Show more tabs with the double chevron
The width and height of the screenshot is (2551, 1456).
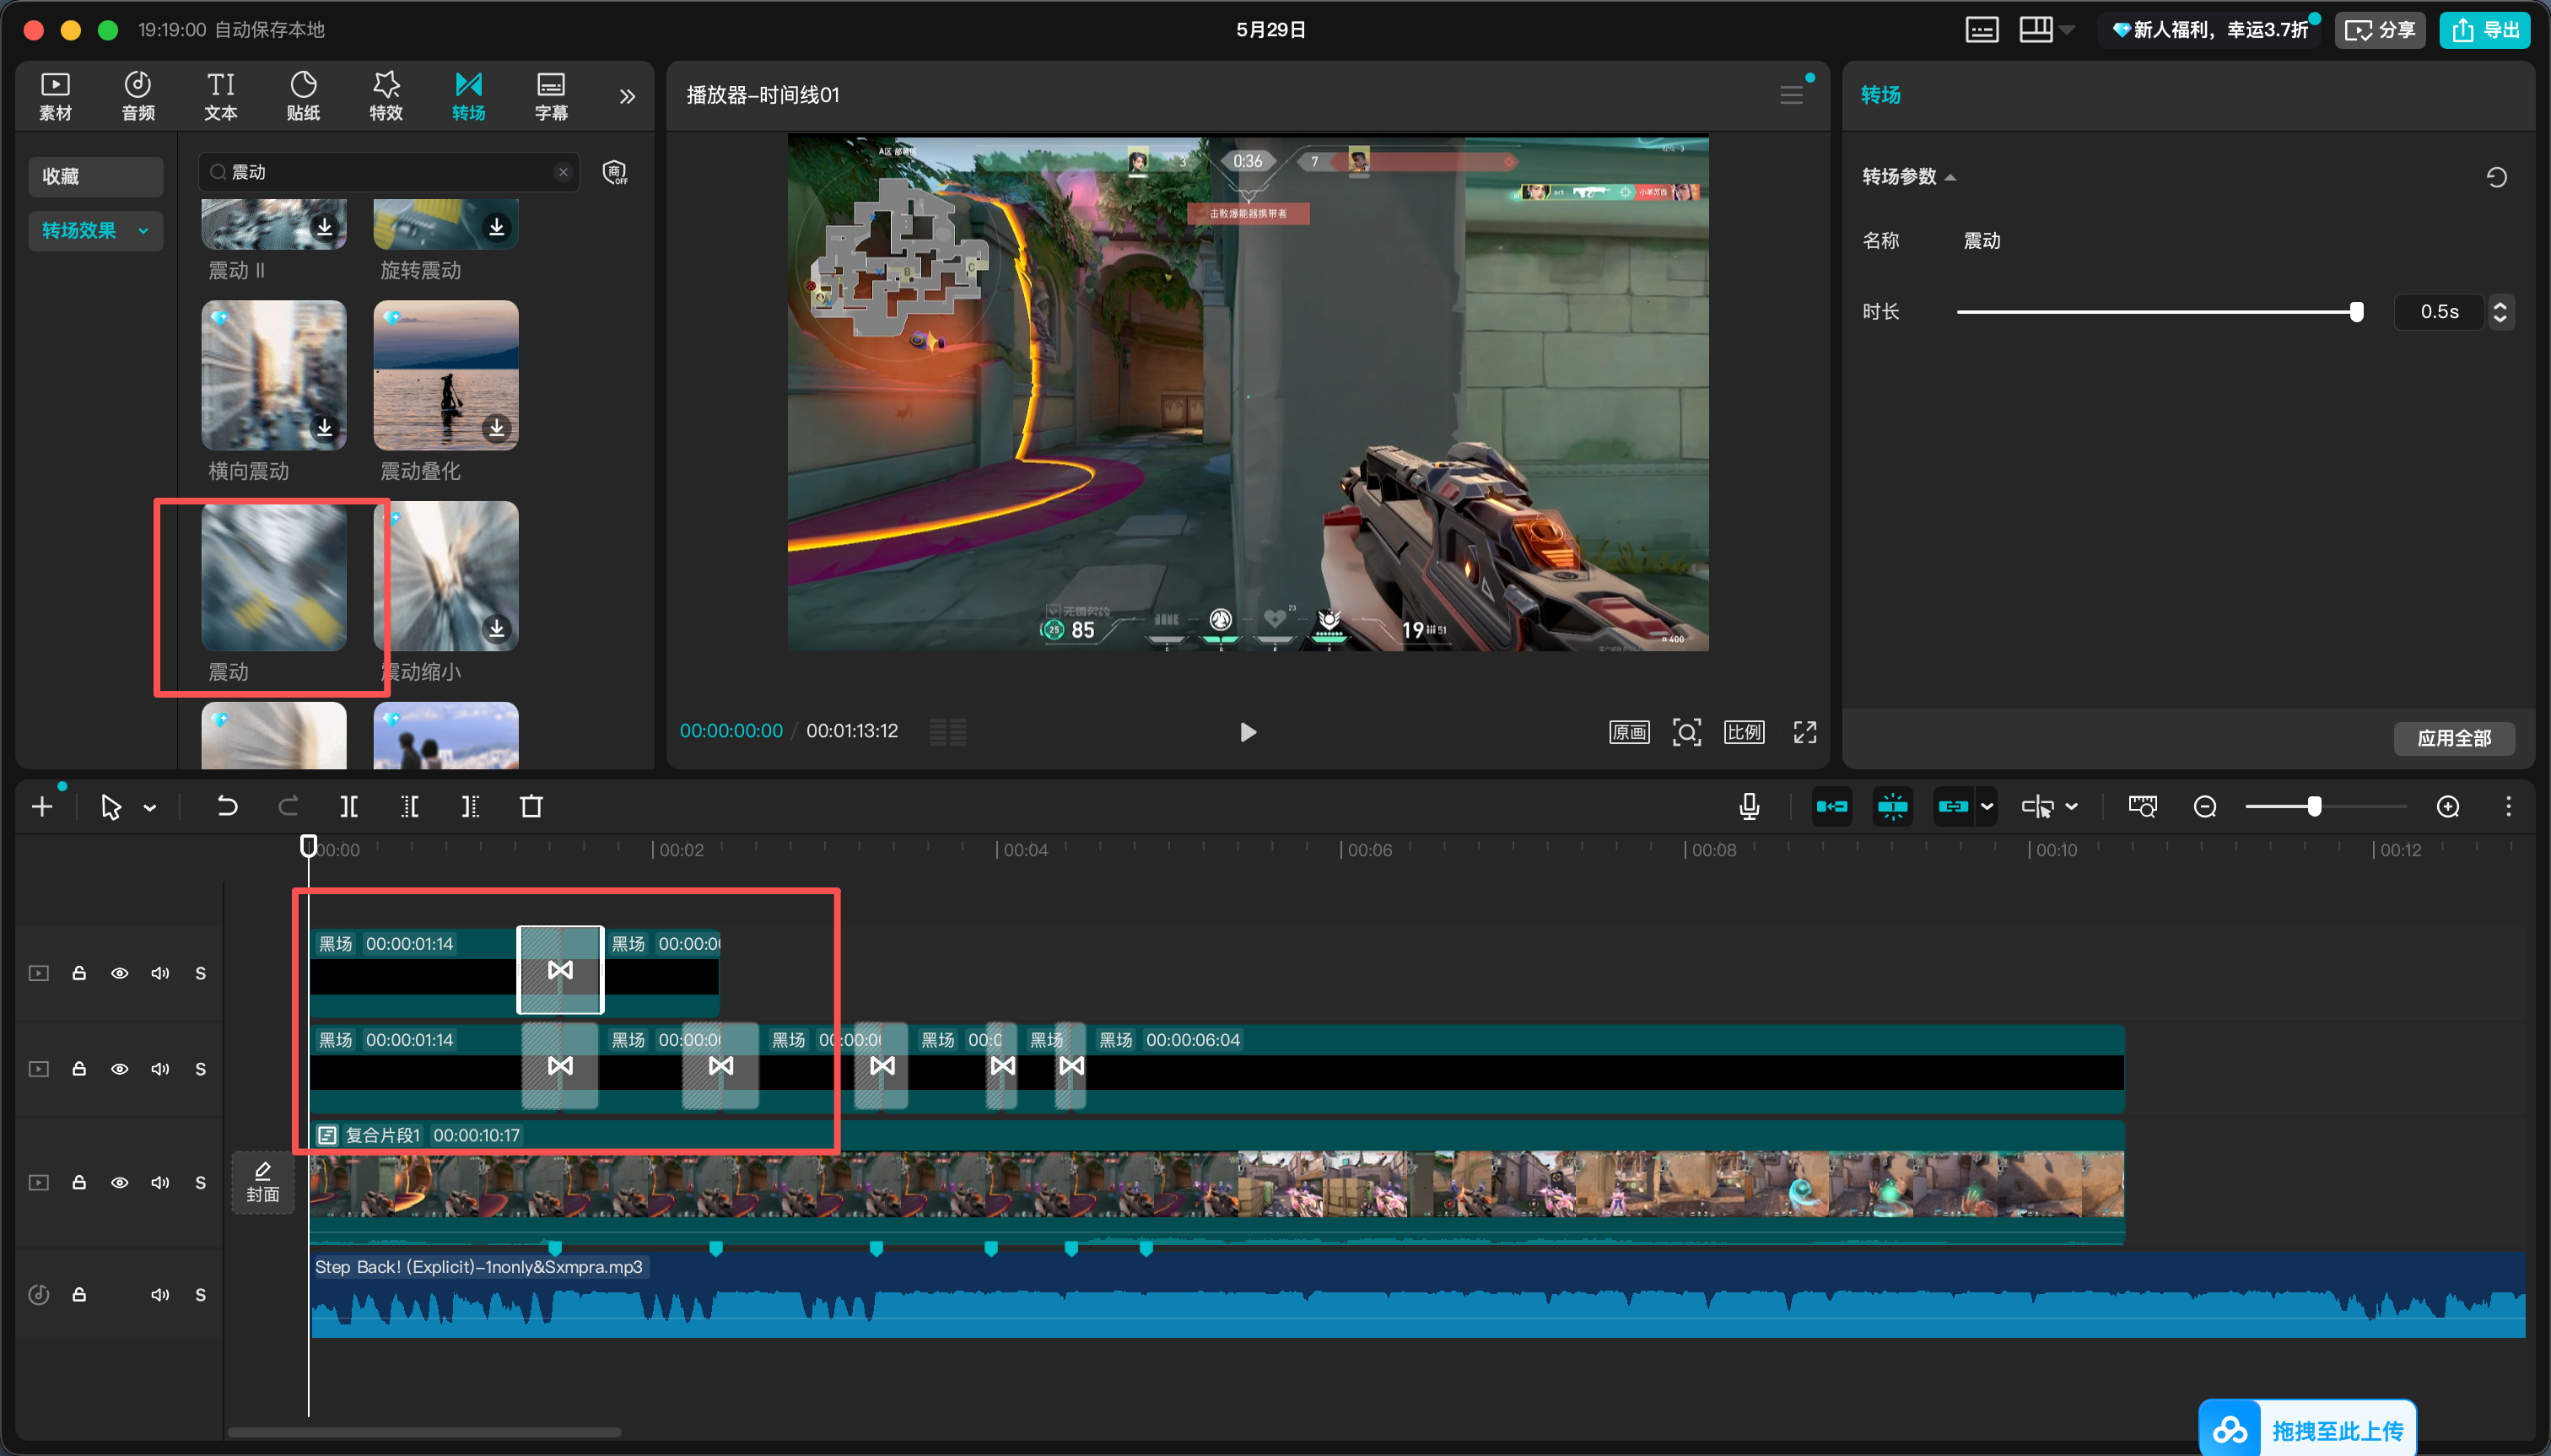click(627, 96)
